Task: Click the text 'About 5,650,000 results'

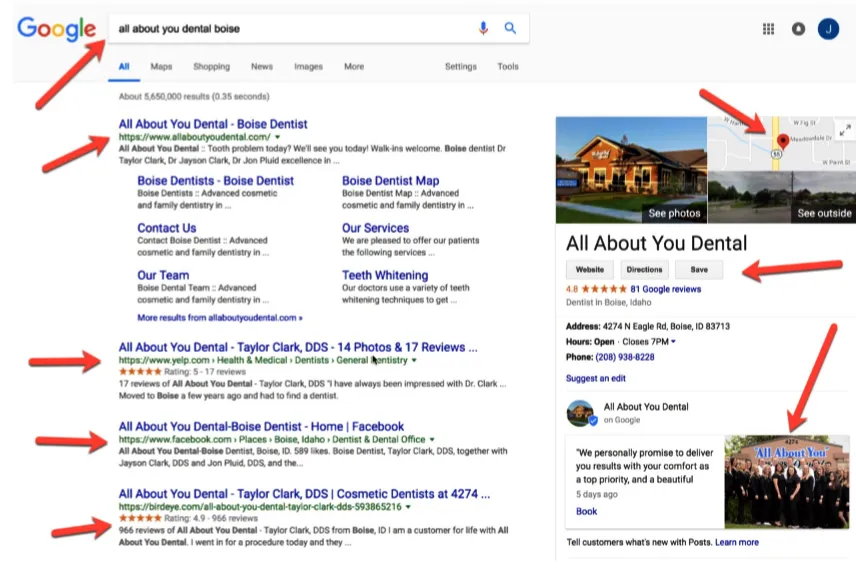Action: click(x=194, y=97)
